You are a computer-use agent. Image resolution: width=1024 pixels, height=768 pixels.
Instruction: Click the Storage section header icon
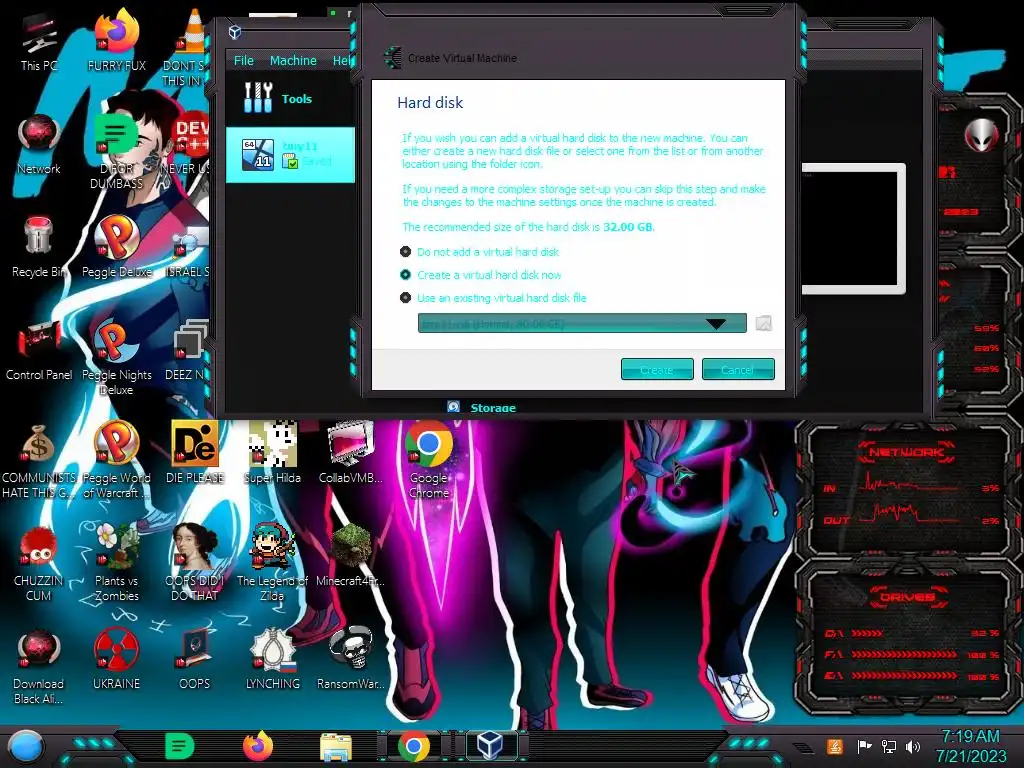(453, 407)
